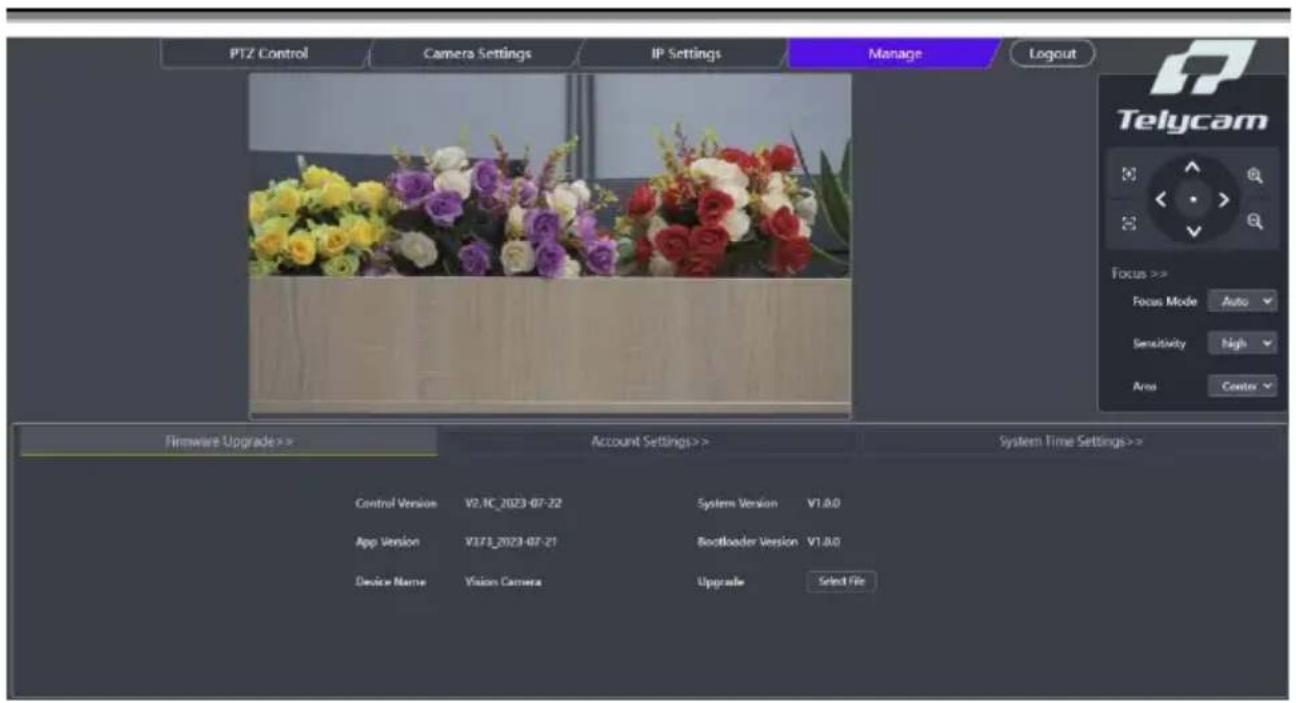Collapse the Focus >> section header
Screen dimensions: 1296x703
point(1139,273)
